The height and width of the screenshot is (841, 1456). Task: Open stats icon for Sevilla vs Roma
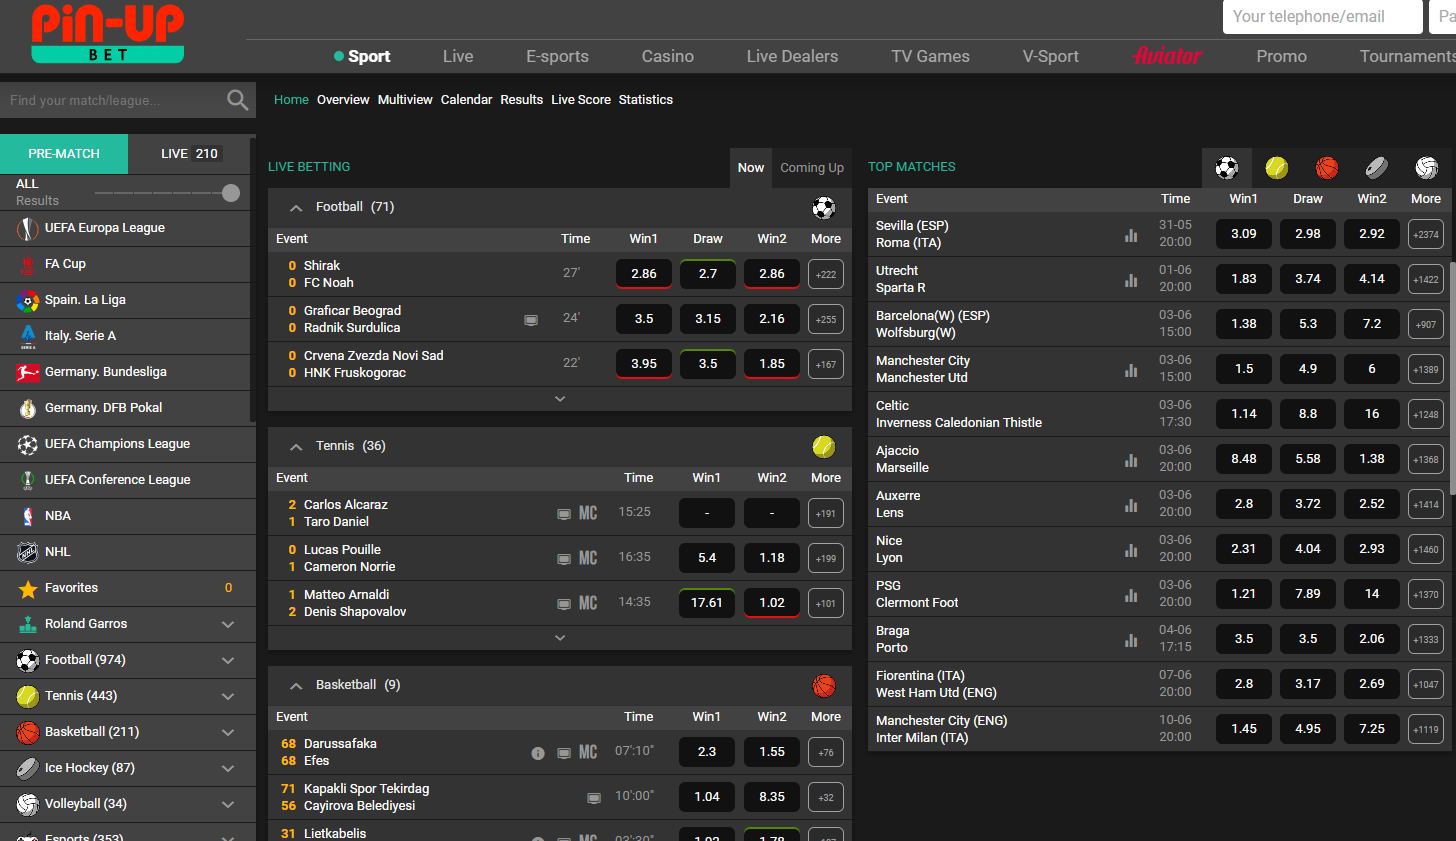(1131, 235)
